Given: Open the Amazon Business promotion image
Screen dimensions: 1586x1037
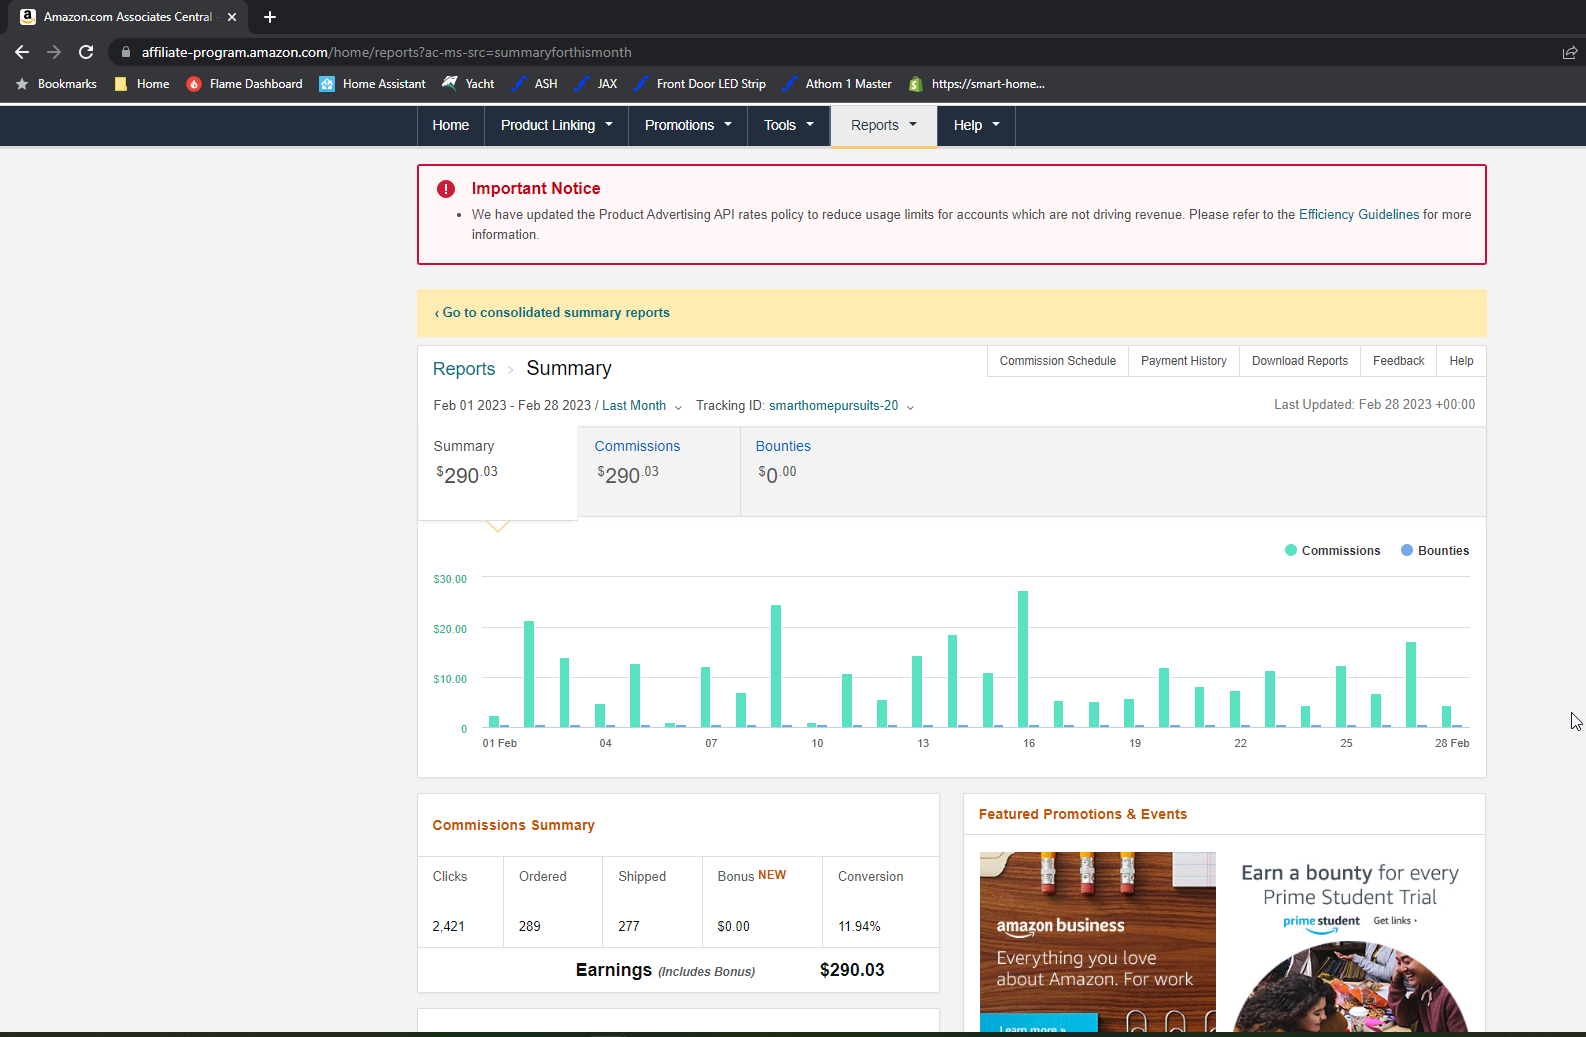Looking at the screenshot, I should pos(1098,942).
